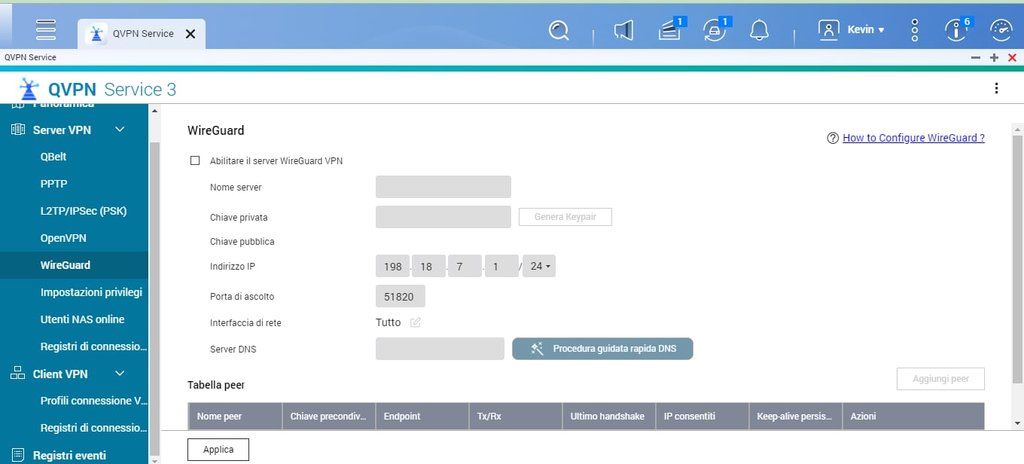Open the subnet mask 24 dropdown
1024x464 pixels.
point(539,266)
